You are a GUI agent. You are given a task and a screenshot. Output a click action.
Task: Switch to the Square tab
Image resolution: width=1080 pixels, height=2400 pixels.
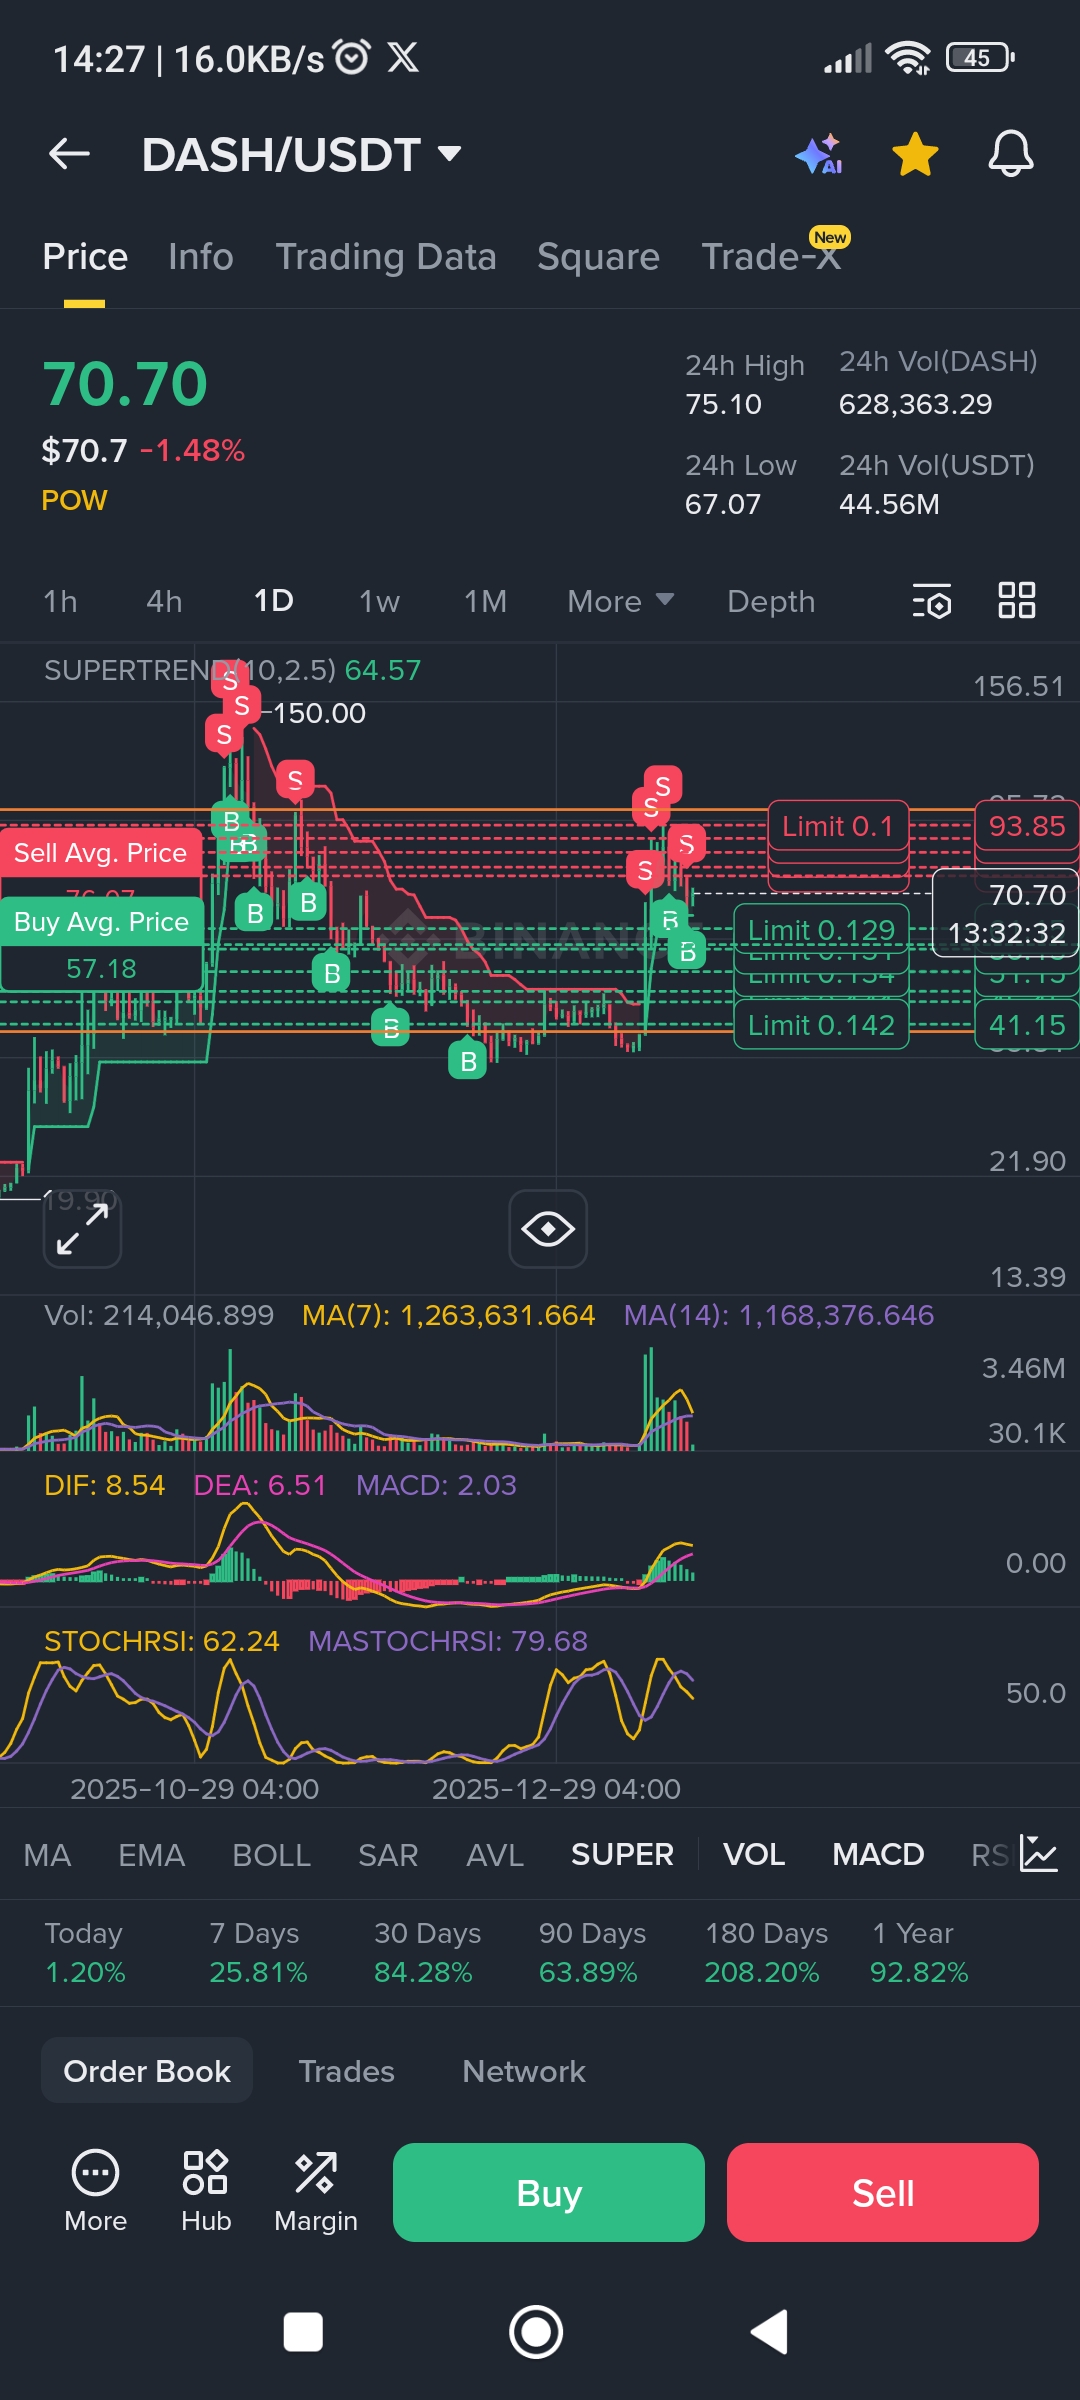click(598, 257)
